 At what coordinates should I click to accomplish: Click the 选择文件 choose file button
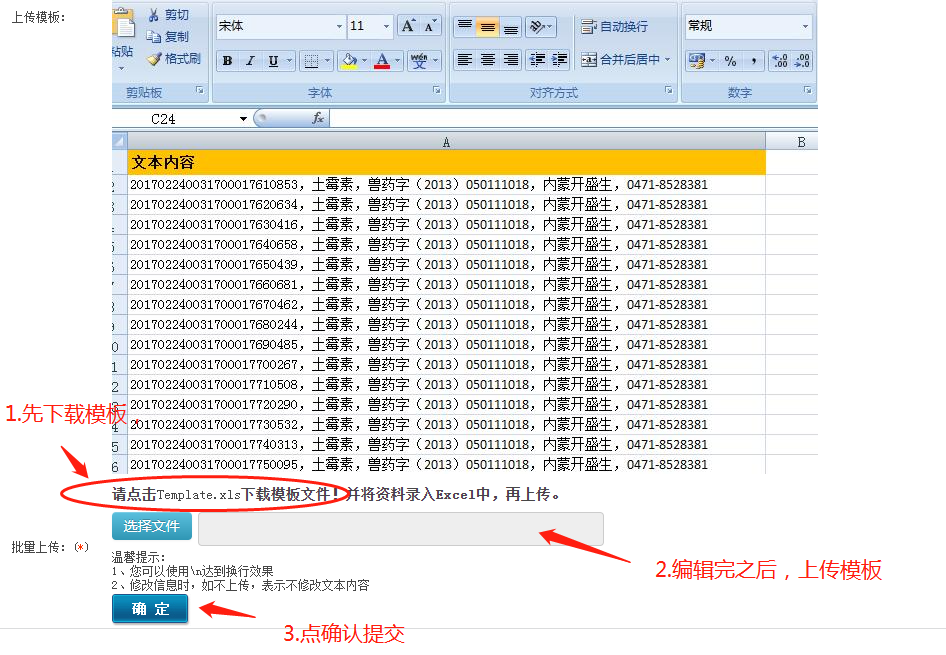(x=151, y=526)
